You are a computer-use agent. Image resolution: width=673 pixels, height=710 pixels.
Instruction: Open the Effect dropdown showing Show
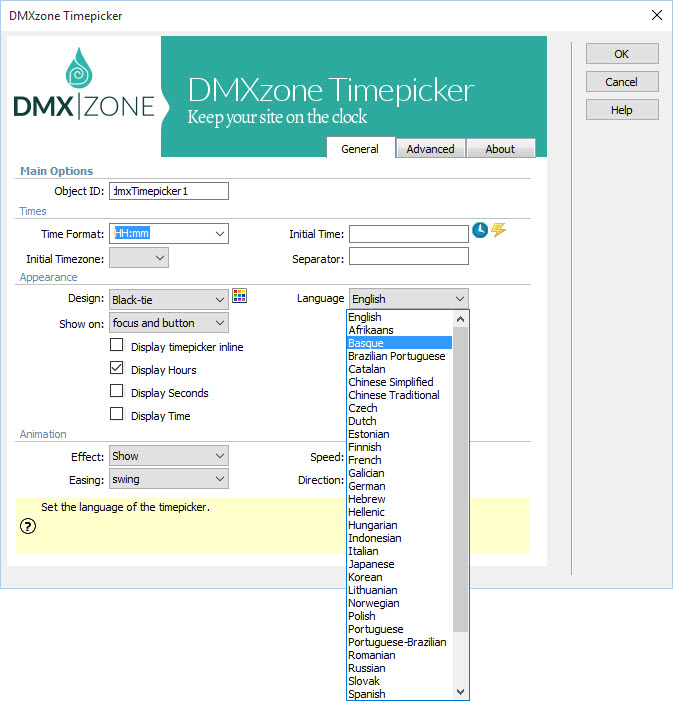coord(169,456)
